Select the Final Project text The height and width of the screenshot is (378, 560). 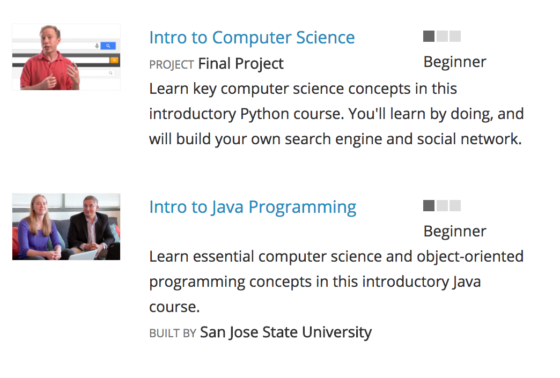point(241,64)
